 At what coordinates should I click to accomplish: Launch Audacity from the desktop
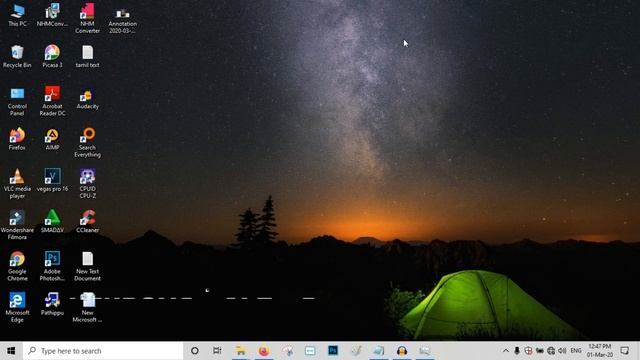click(x=87, y=100)
